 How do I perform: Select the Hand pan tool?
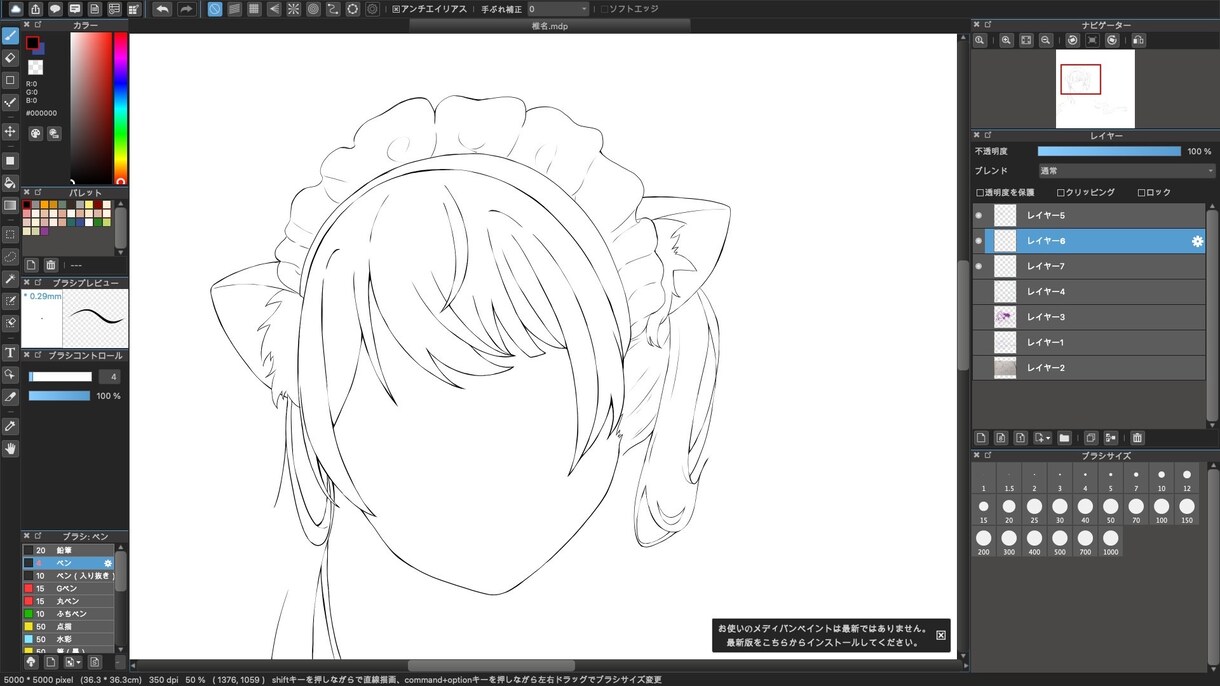point(10,448)
